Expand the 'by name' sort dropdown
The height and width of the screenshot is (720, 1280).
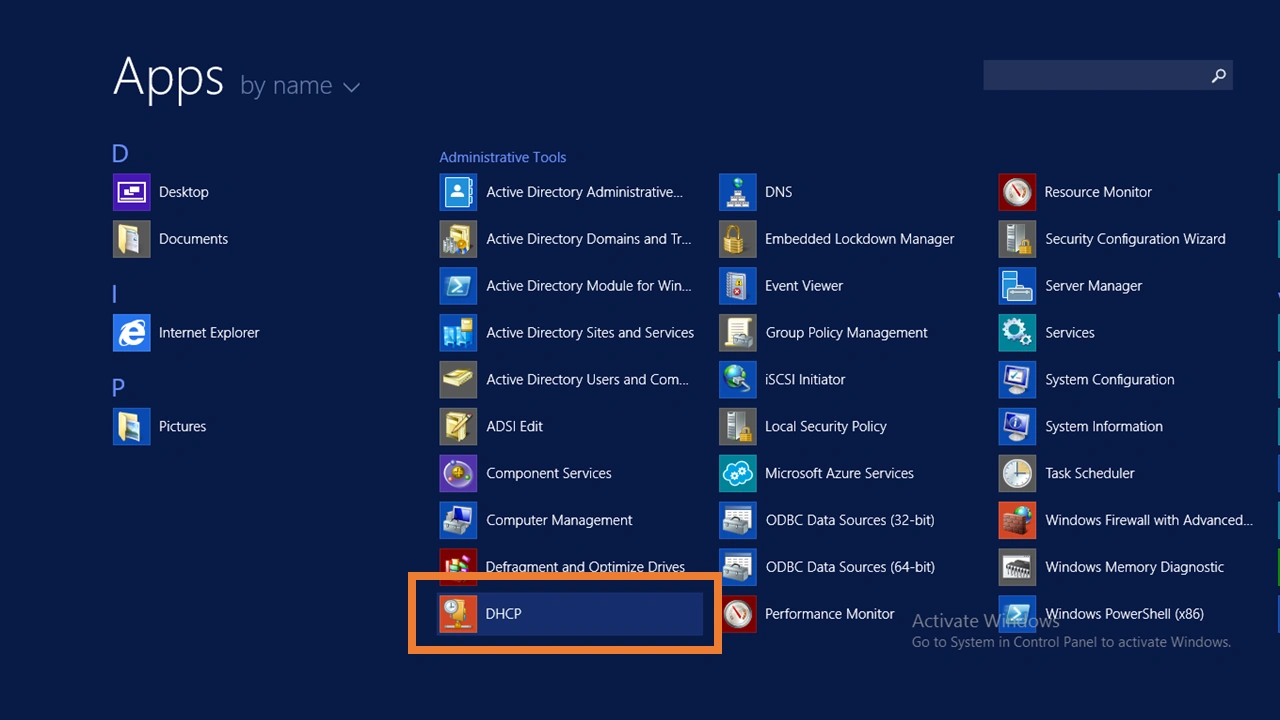[x=300, y=86]
